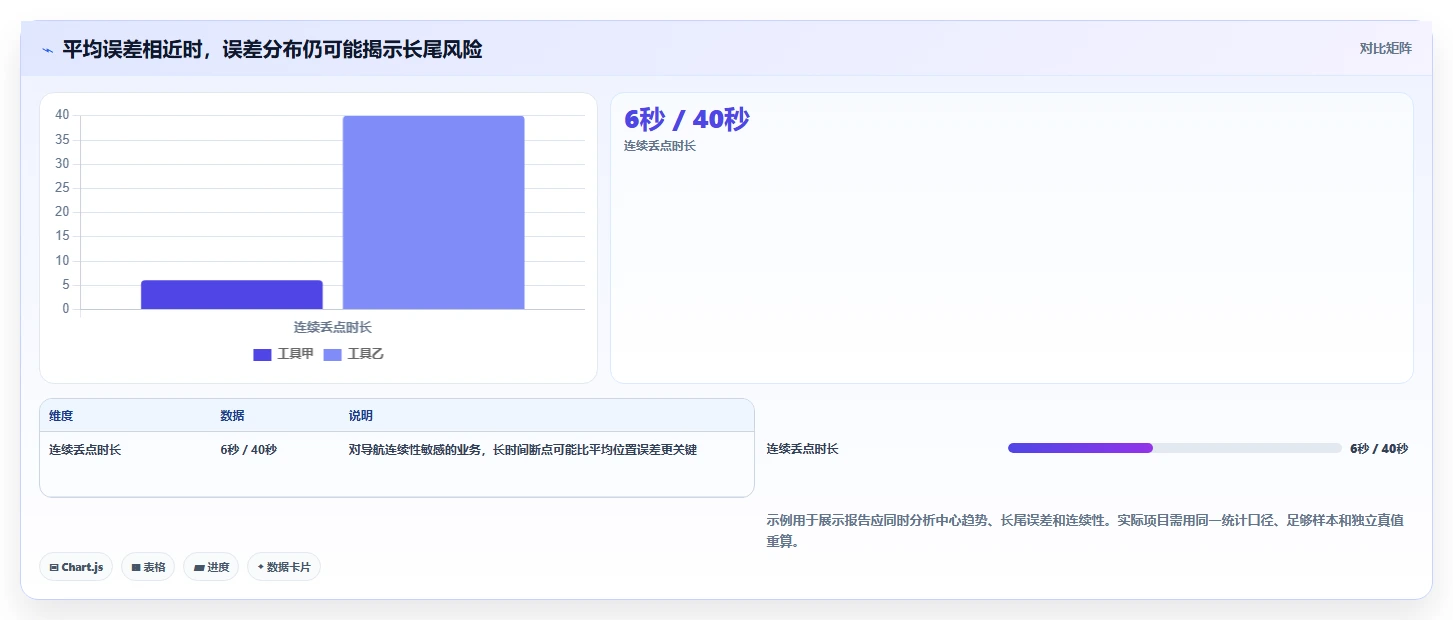Select the 数据卡片 tag chip
Screen dimensions: 1453x620
284,567
